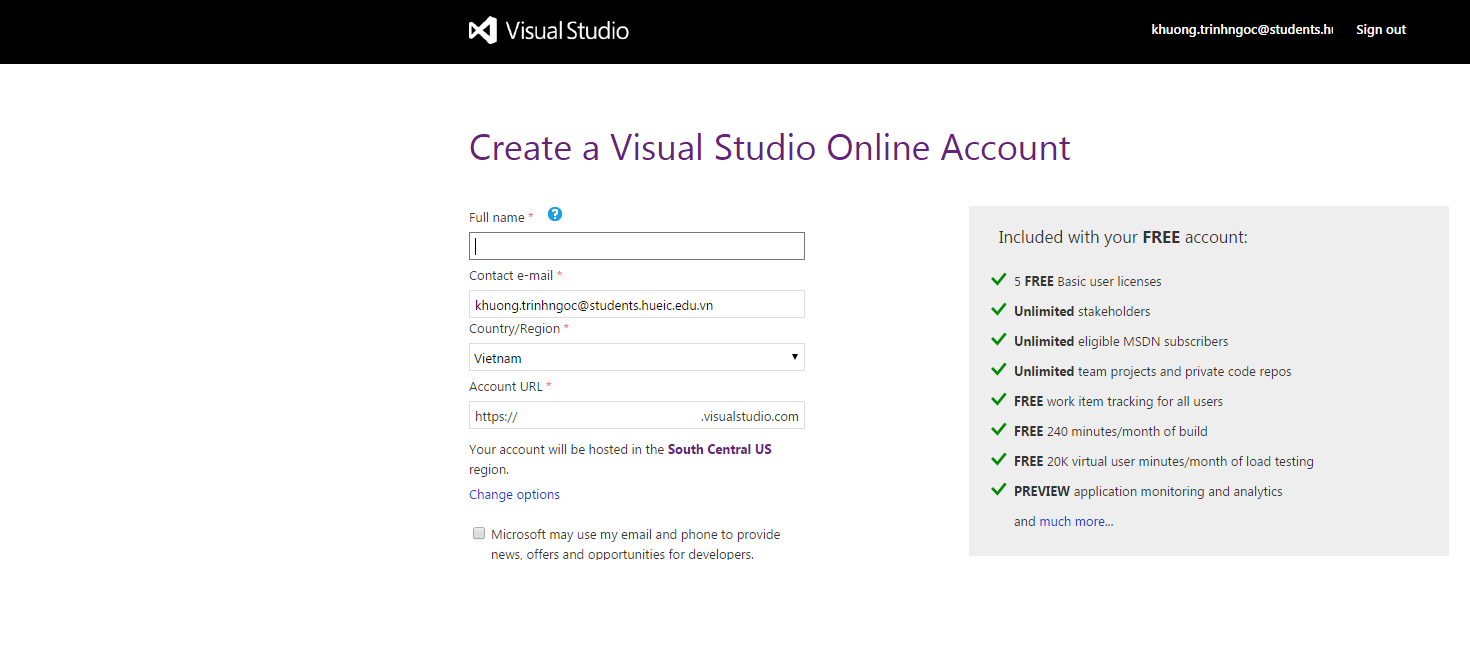Image resolution: width=1470 pixels, height=648 pixels.
Task: Click the 'Account URL' field label
Action: [506, 387]
